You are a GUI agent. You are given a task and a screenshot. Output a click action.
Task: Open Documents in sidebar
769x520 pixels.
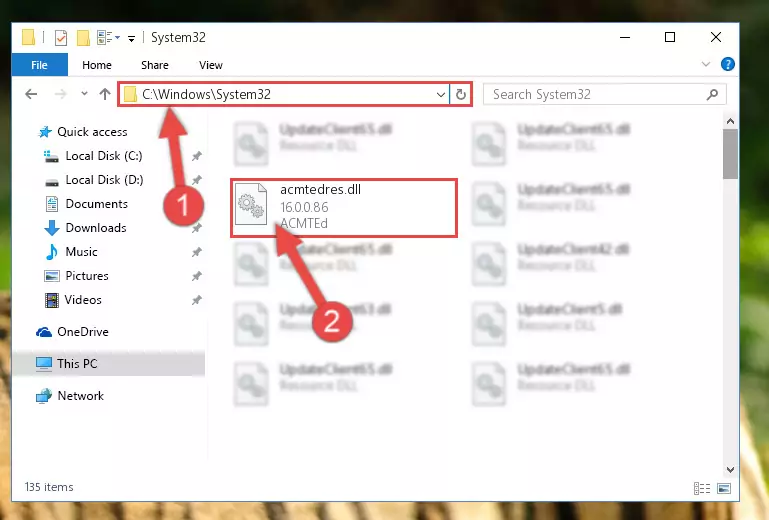pos(97,204)
